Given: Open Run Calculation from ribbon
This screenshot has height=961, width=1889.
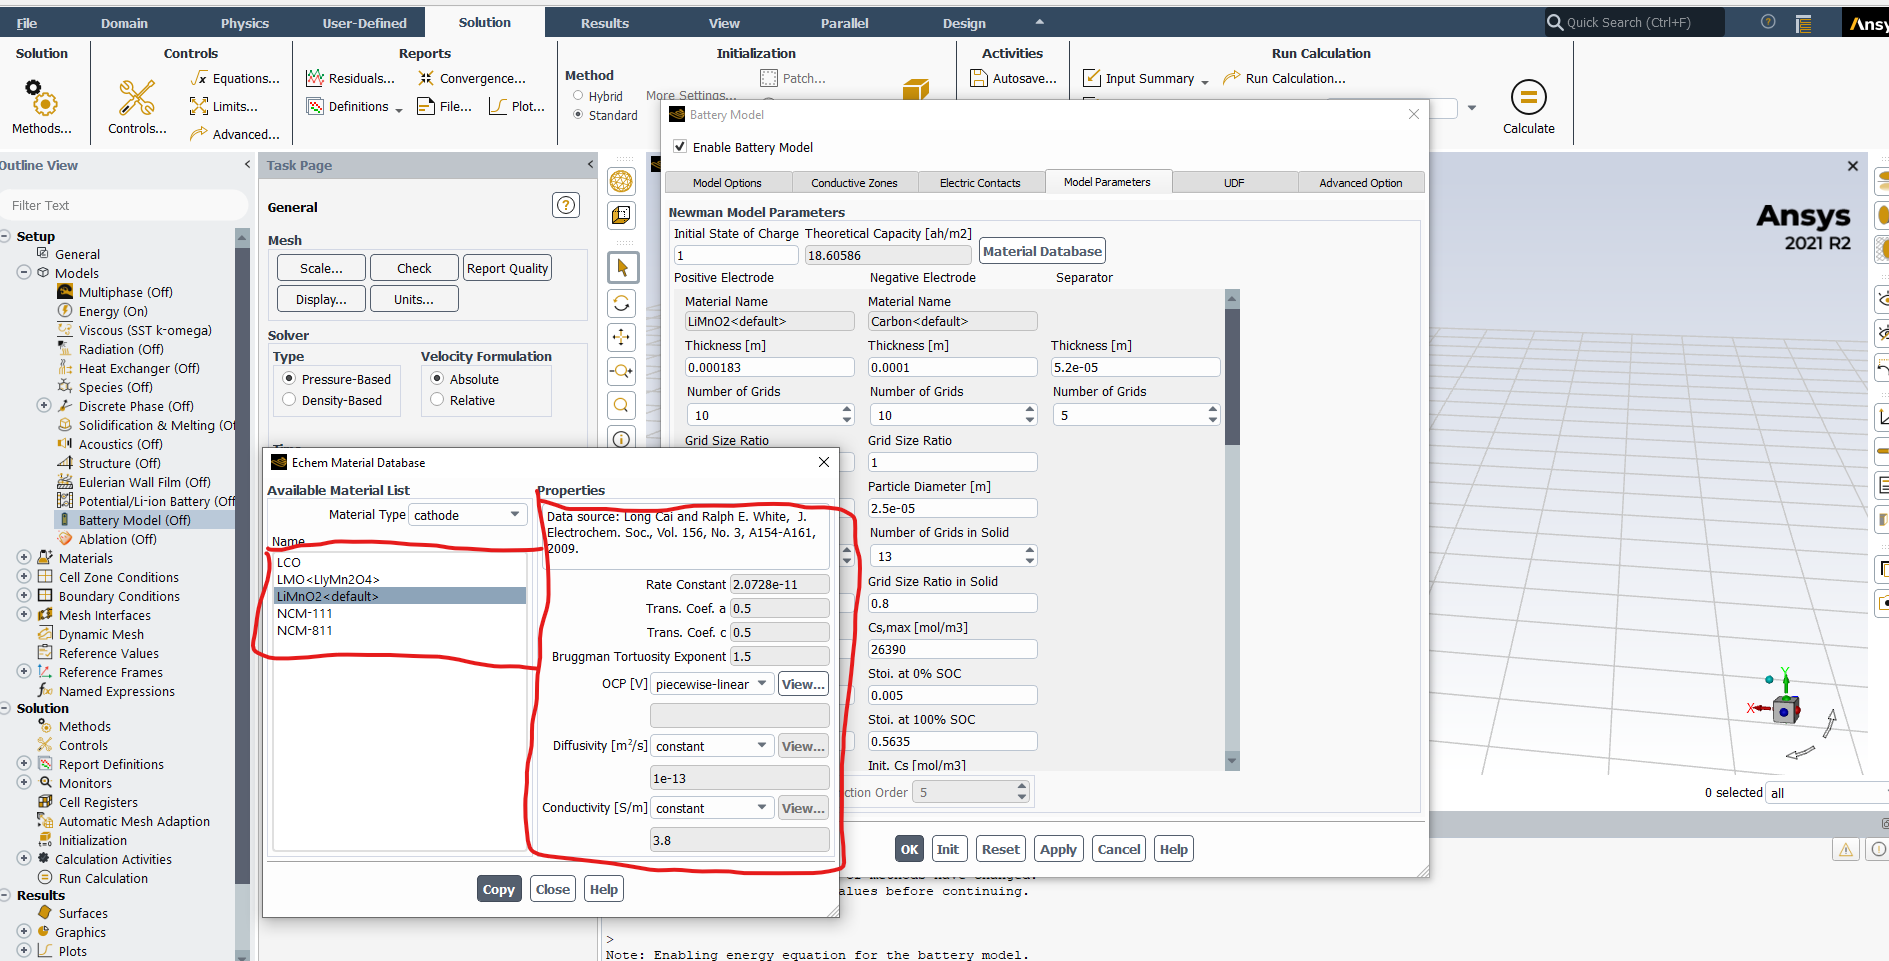Looking at the screenshot, I should pos(1285,78).
